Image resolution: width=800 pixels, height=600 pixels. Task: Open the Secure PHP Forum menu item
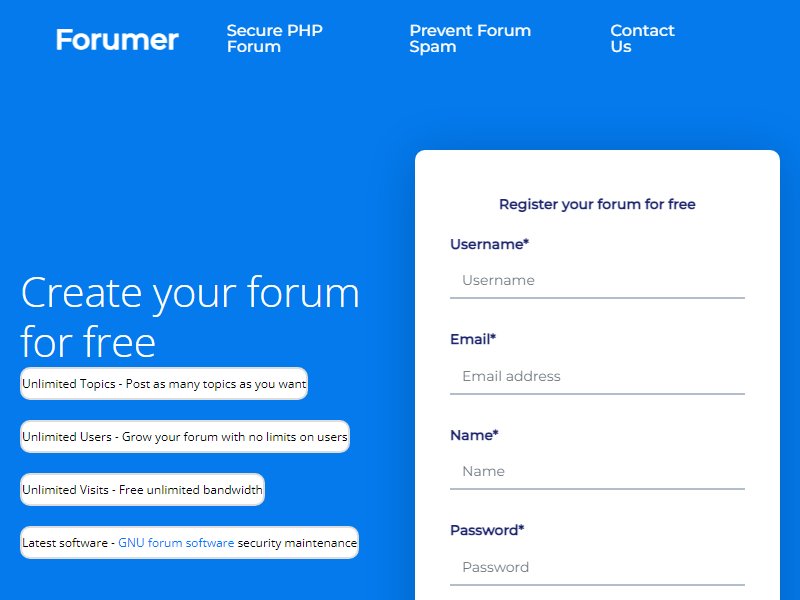274,38
